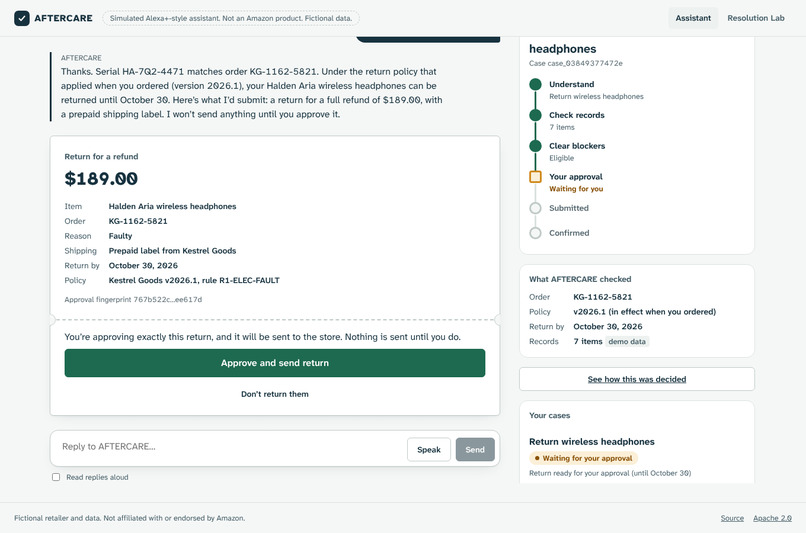Open the Source link in the footer
The width and height of the screenshot is (806, 533).
pos(732,518)
